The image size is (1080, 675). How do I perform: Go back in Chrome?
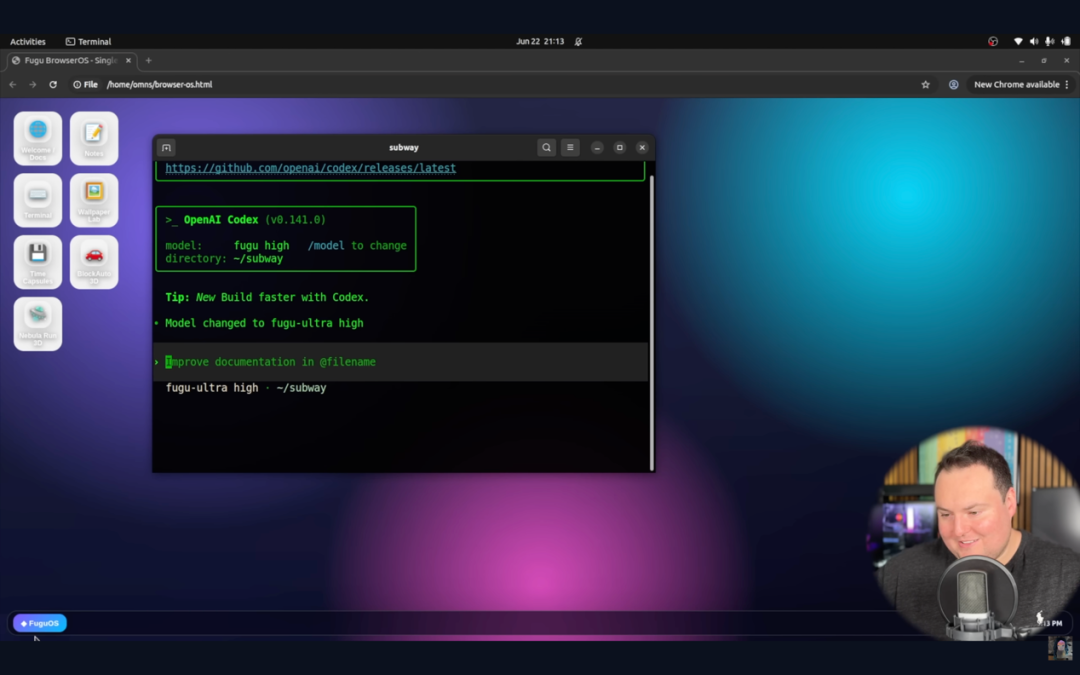pyautogui.click(x=13, y=85)
